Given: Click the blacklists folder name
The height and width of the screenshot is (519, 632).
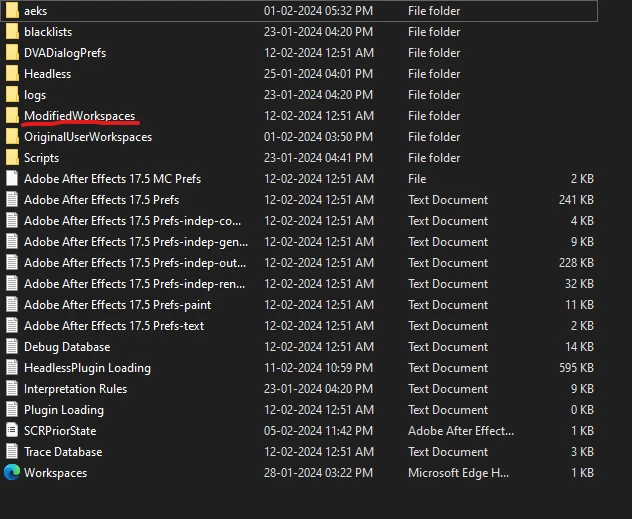Looking at the screenshot, I should pos(48,32).
